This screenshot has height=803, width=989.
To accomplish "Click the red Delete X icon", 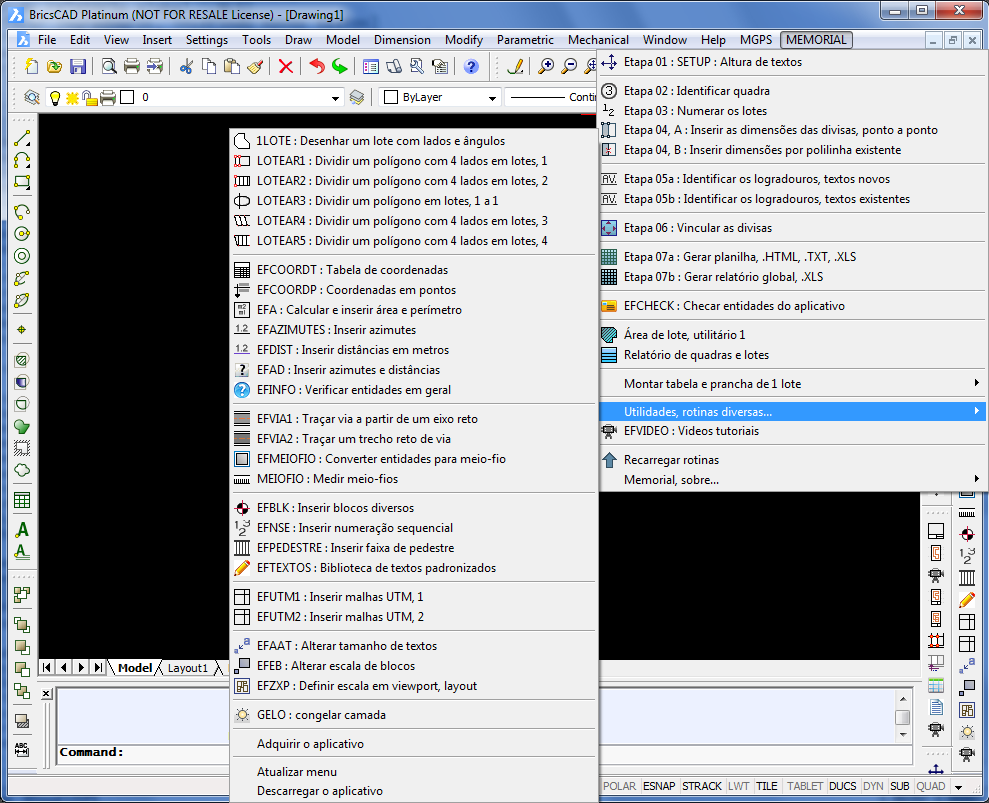I will [x=286, y=67].
